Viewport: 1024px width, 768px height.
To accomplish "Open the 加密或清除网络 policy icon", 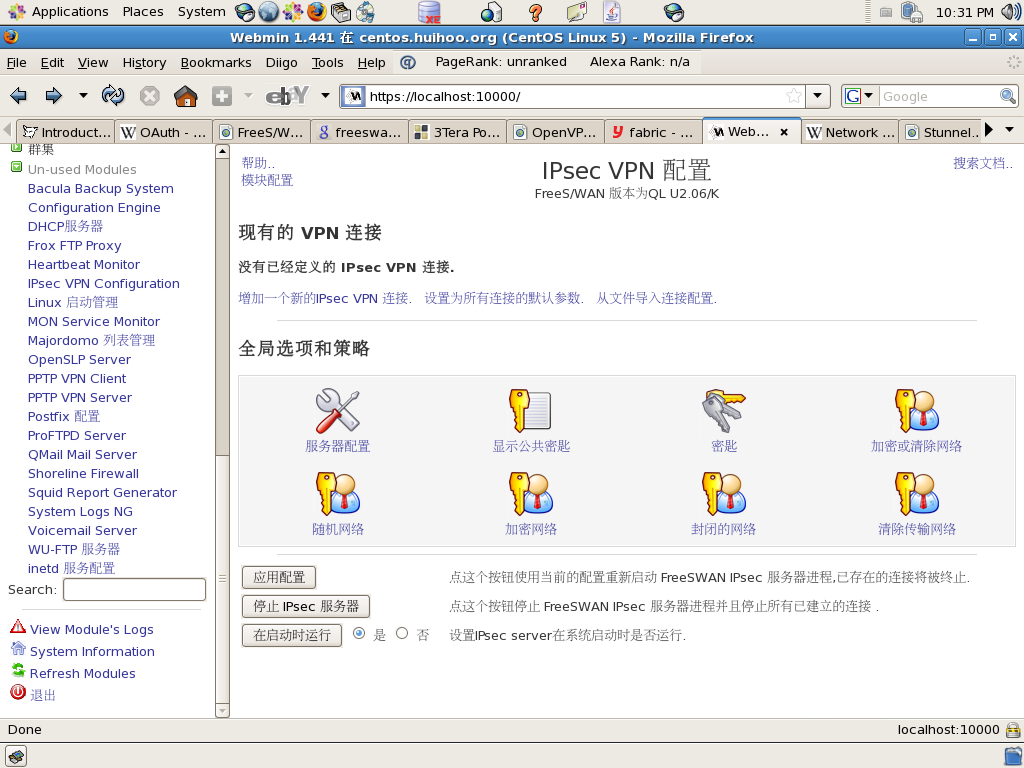I will coord(916,411).
